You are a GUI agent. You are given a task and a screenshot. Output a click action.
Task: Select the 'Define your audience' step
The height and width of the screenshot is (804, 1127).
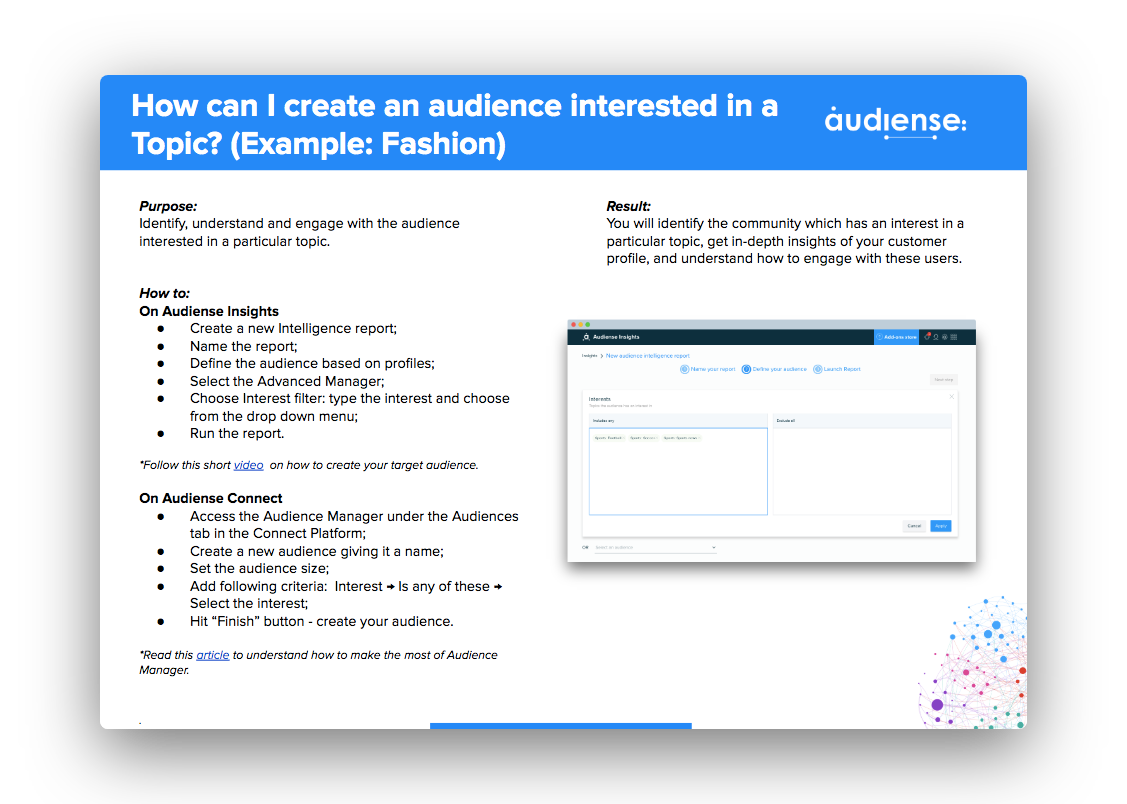pyautogui.click(x=774, y=369)
